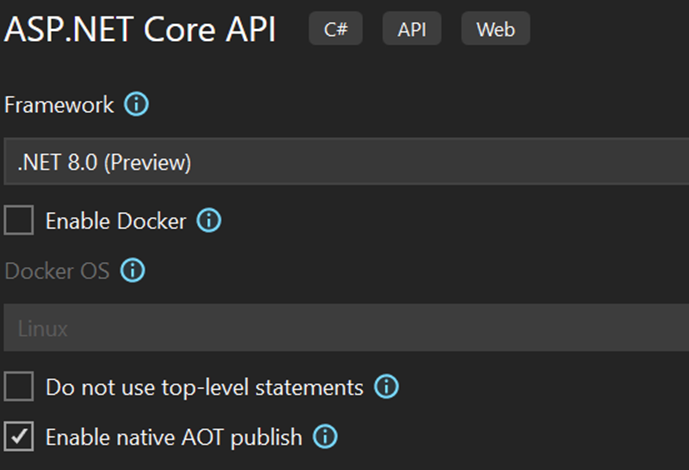
Task: Uncheck the native AOT publish checkbox
Action: pos(19,436)
